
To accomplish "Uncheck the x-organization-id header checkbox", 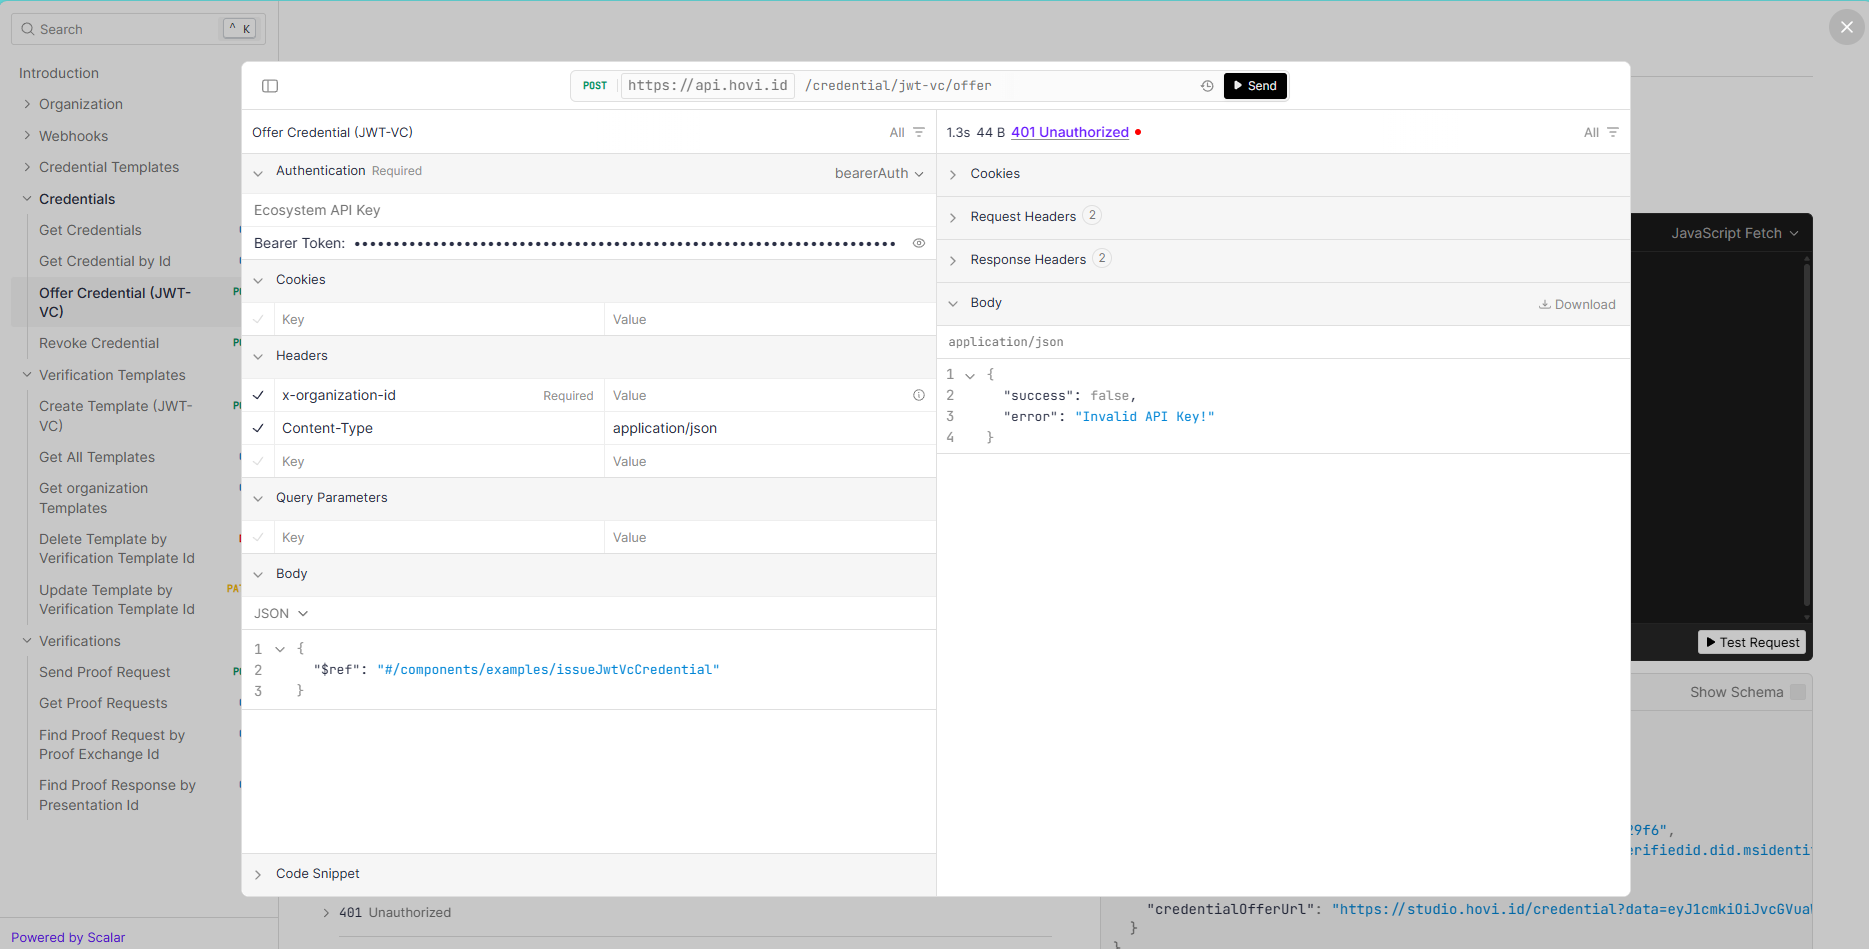I will coord(258,395).
